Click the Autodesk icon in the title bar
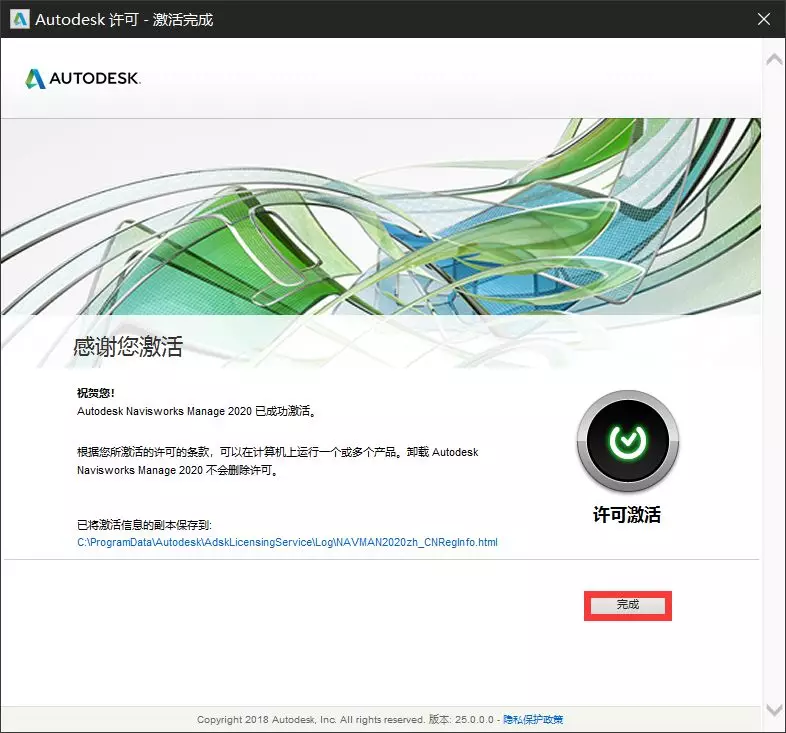The width and height of the screenshot is (786, 733). 20,19
